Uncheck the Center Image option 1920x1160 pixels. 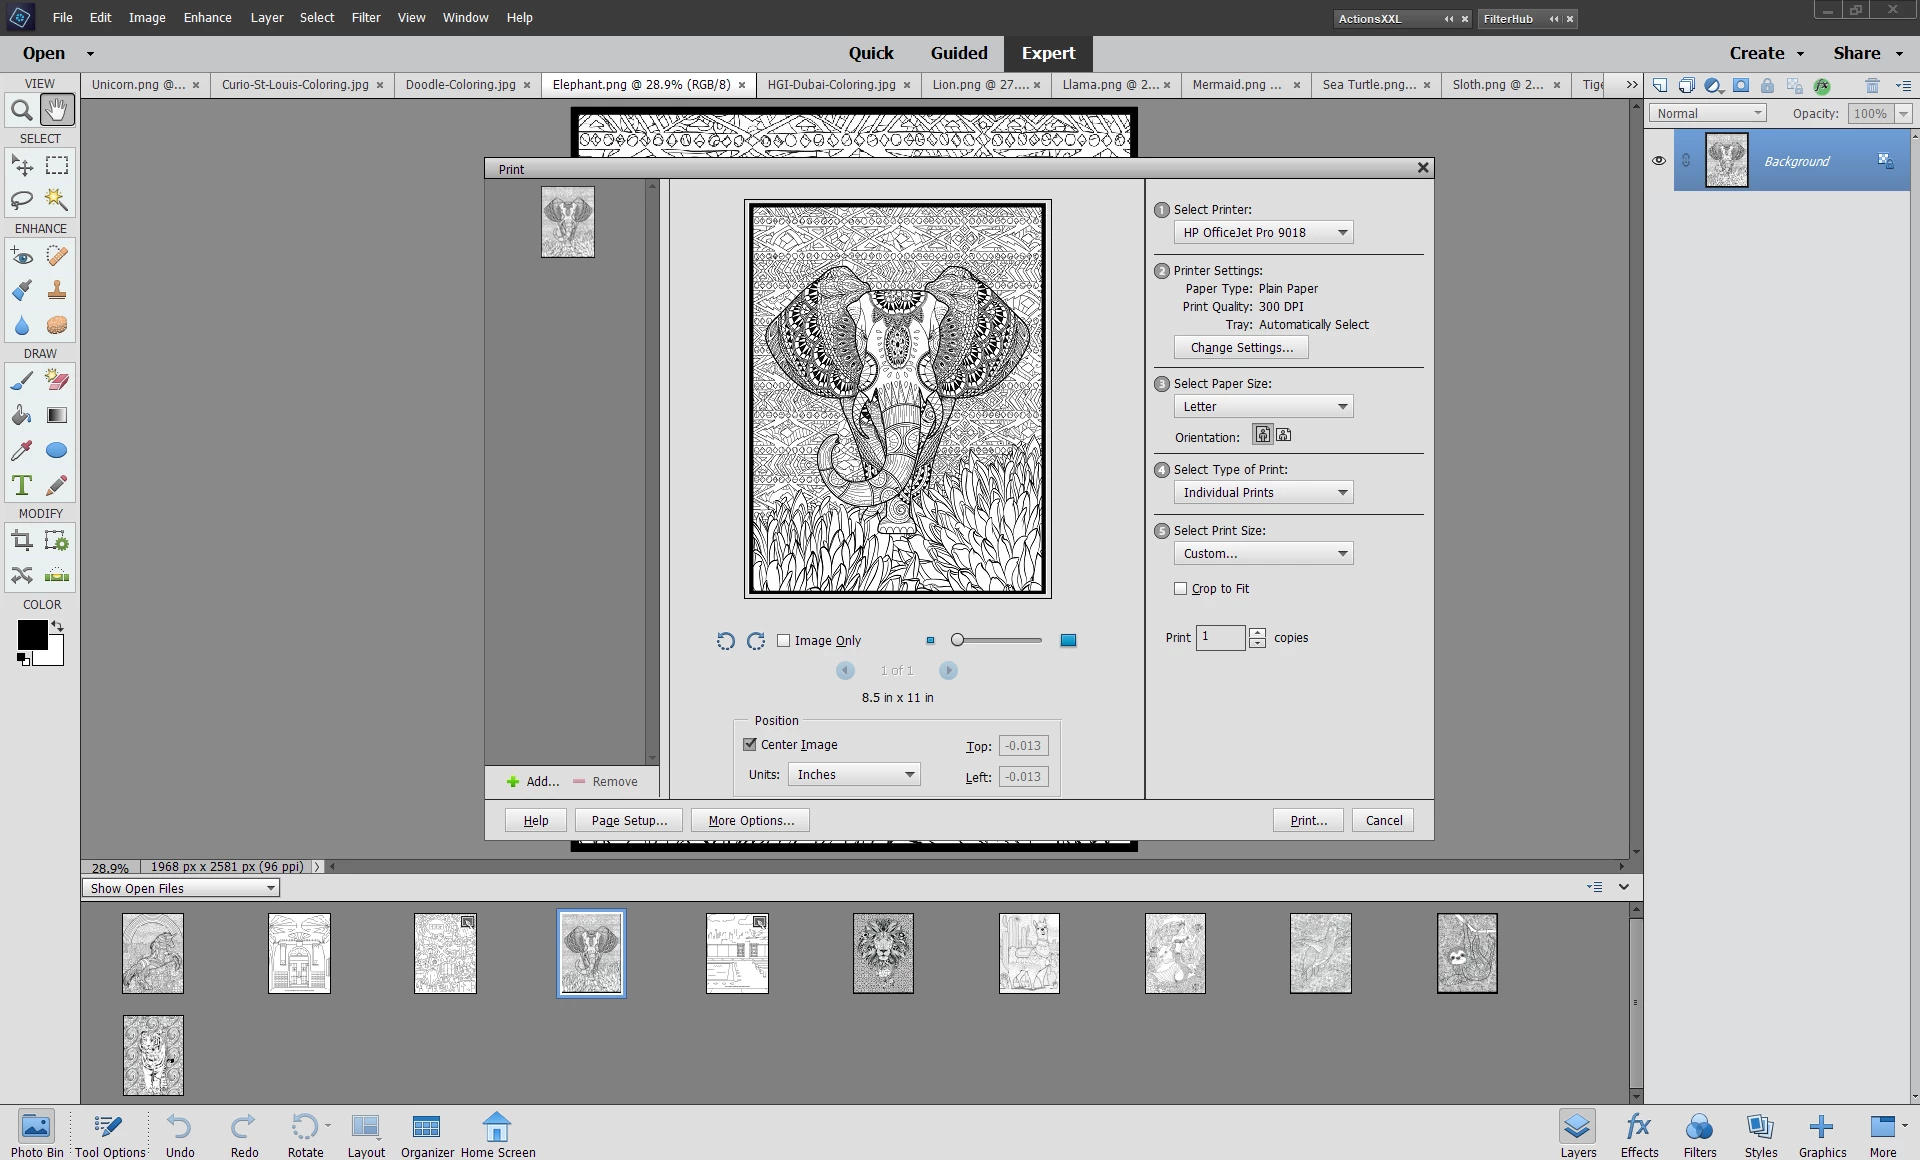pos(750,745)
